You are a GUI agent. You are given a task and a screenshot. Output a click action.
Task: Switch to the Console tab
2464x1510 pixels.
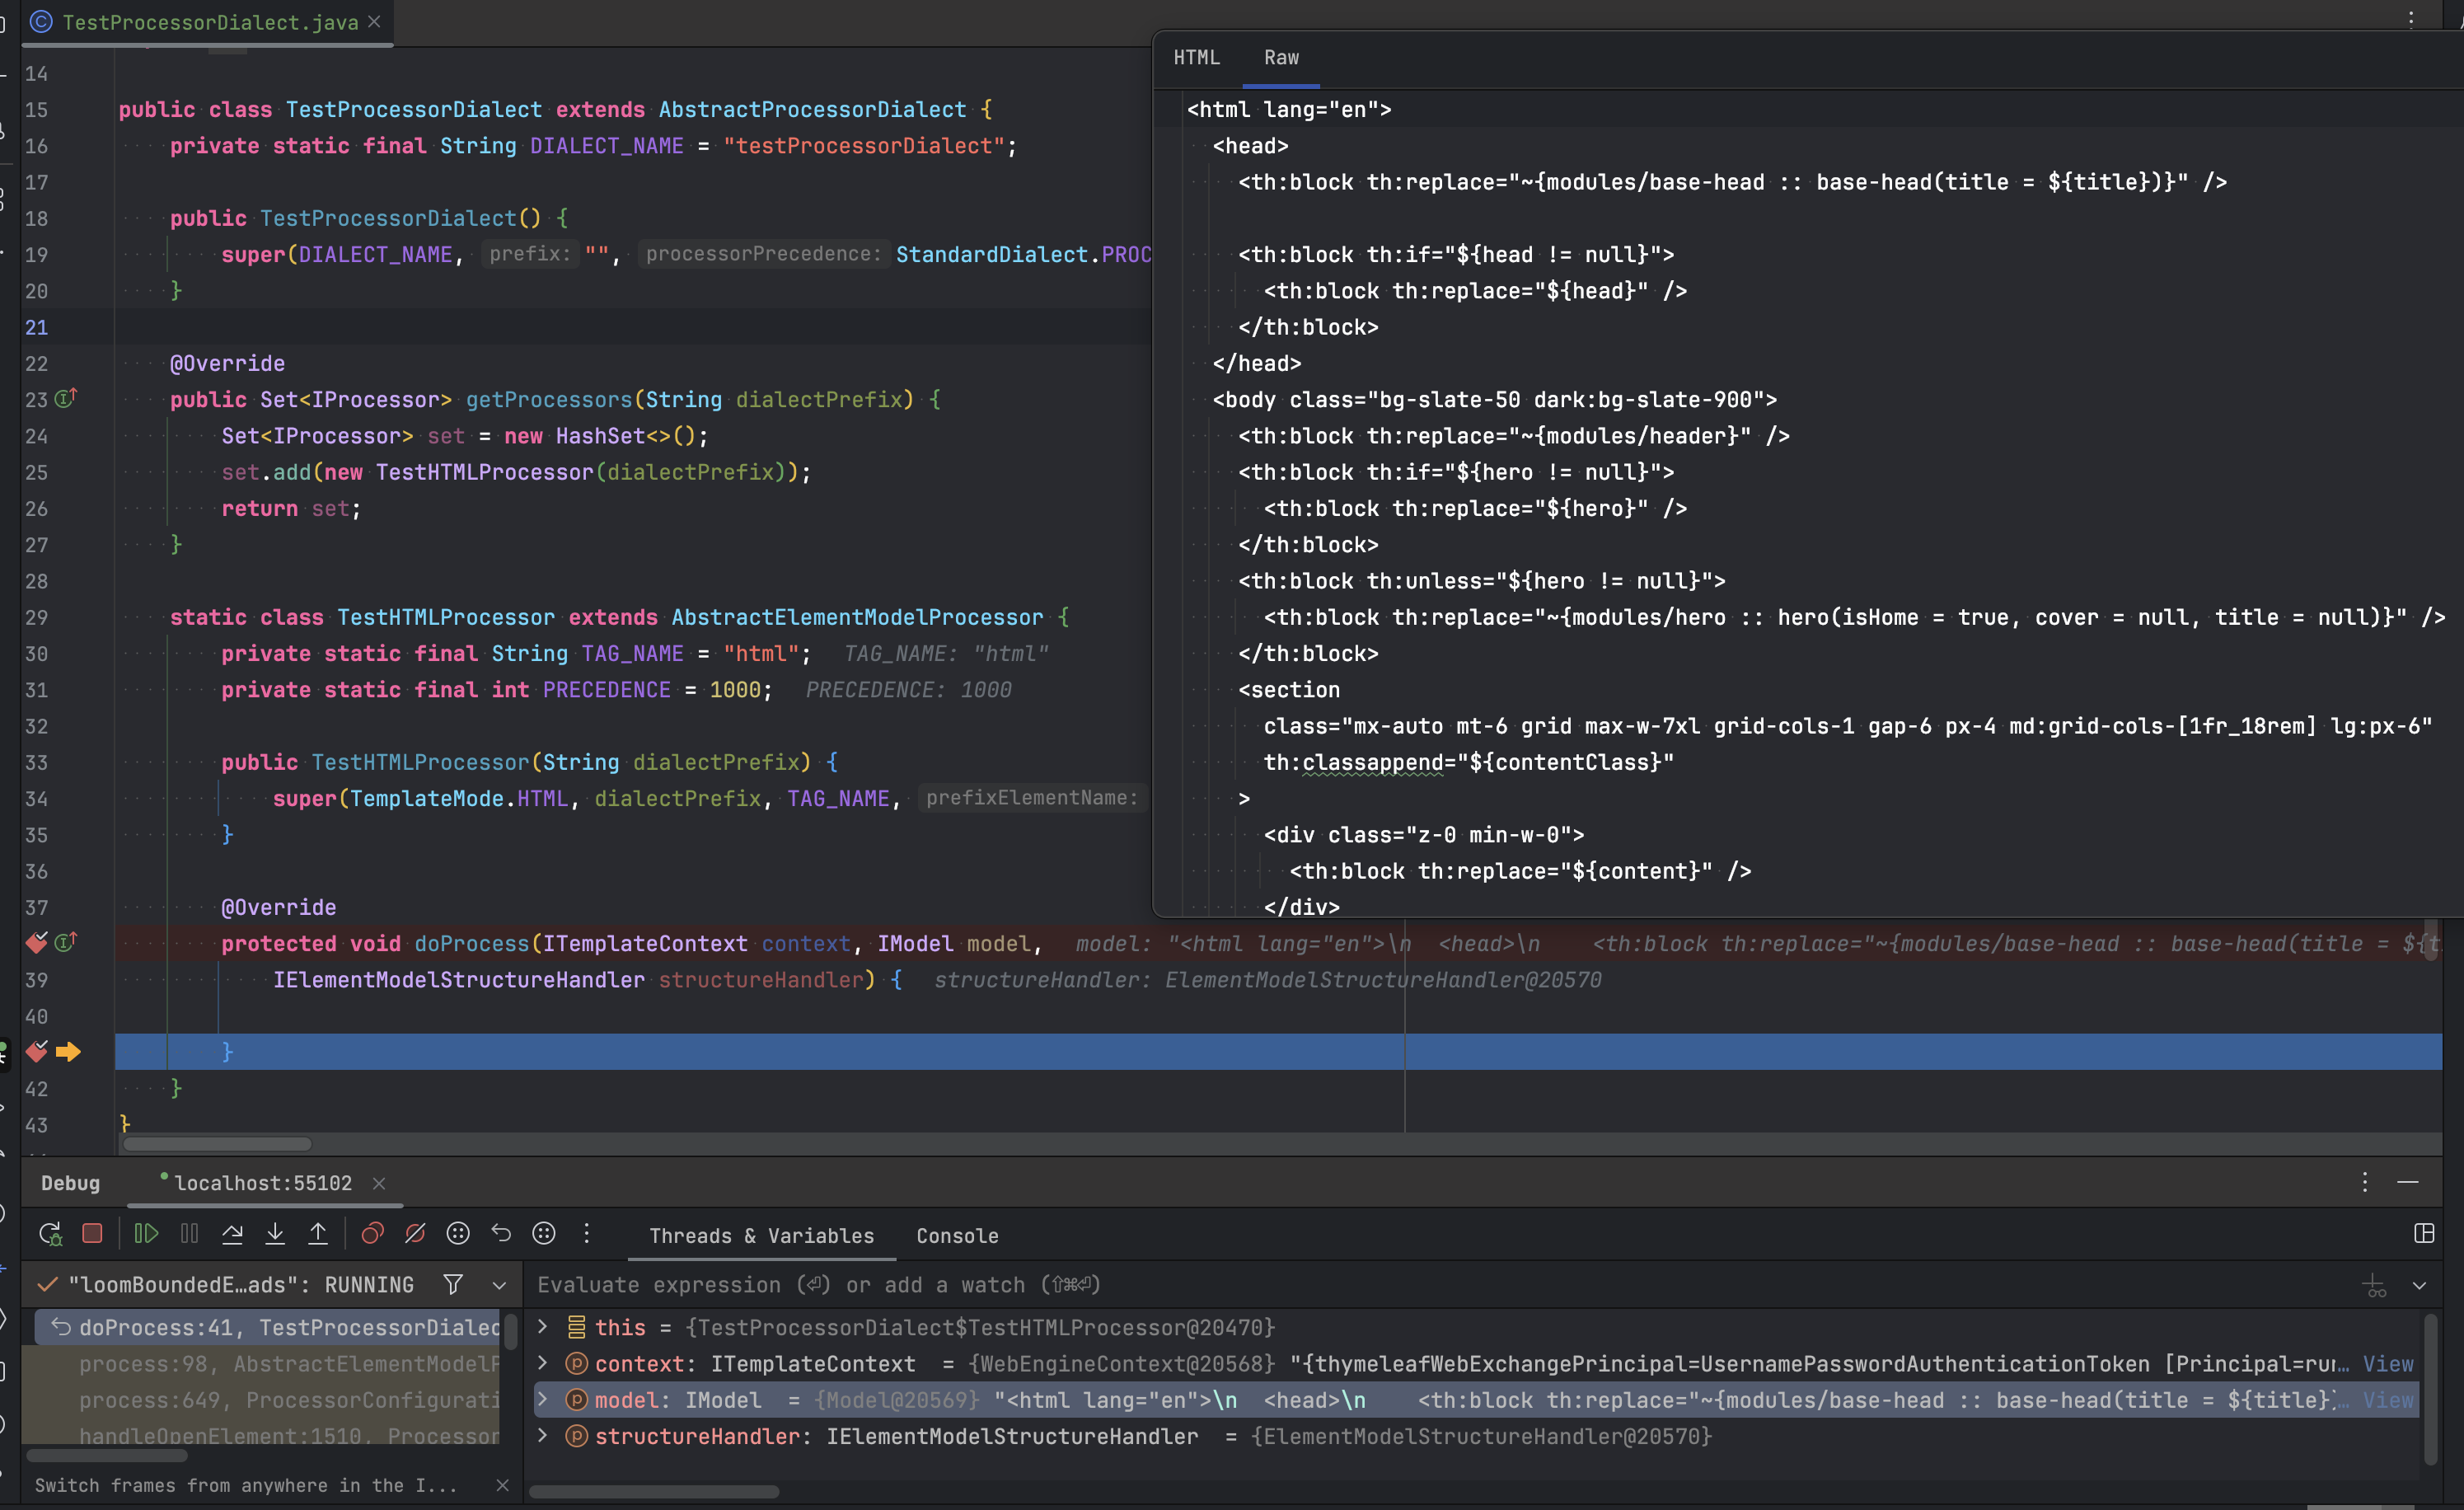click(956, 1235)
